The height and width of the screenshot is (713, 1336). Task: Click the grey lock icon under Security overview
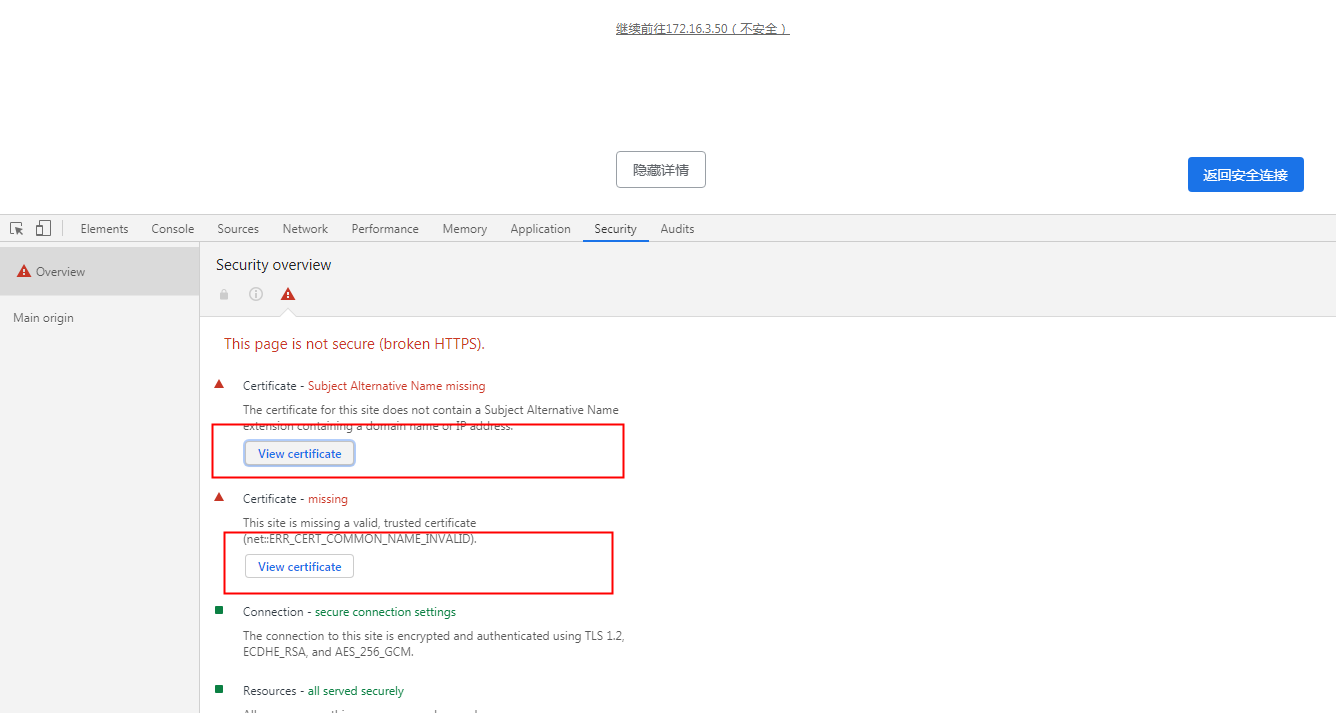coord(224,294)
